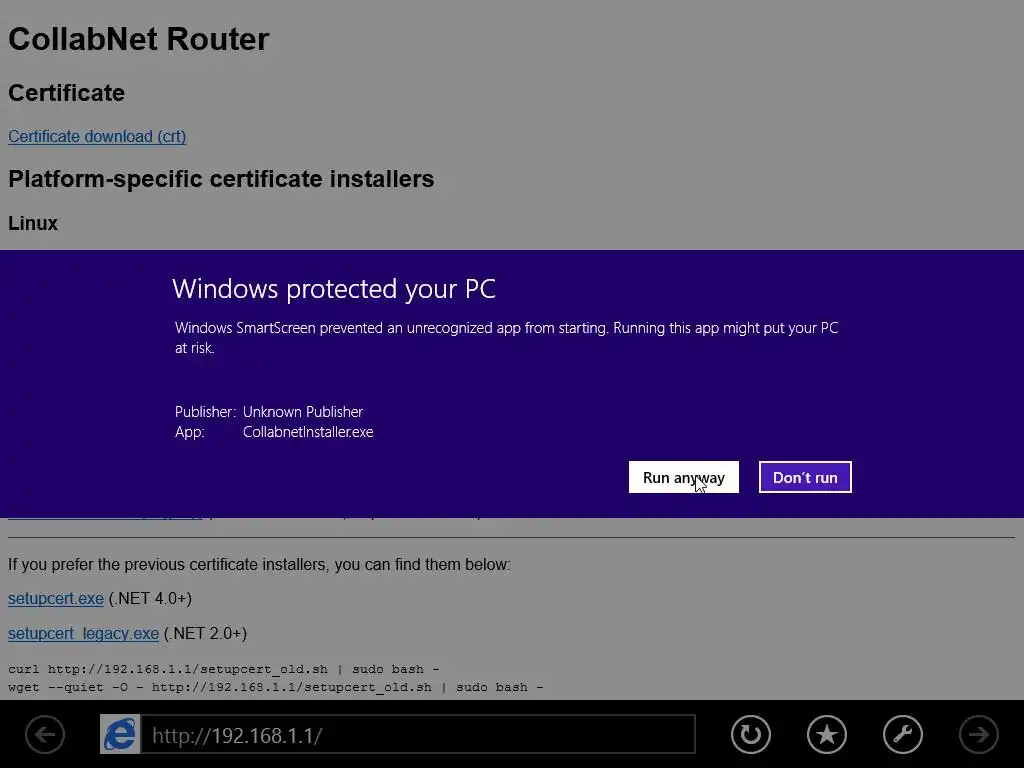Click the wget setupcert_old.sh command line
This screenshot has width=1024, height=768.
(x=276, y=687)
